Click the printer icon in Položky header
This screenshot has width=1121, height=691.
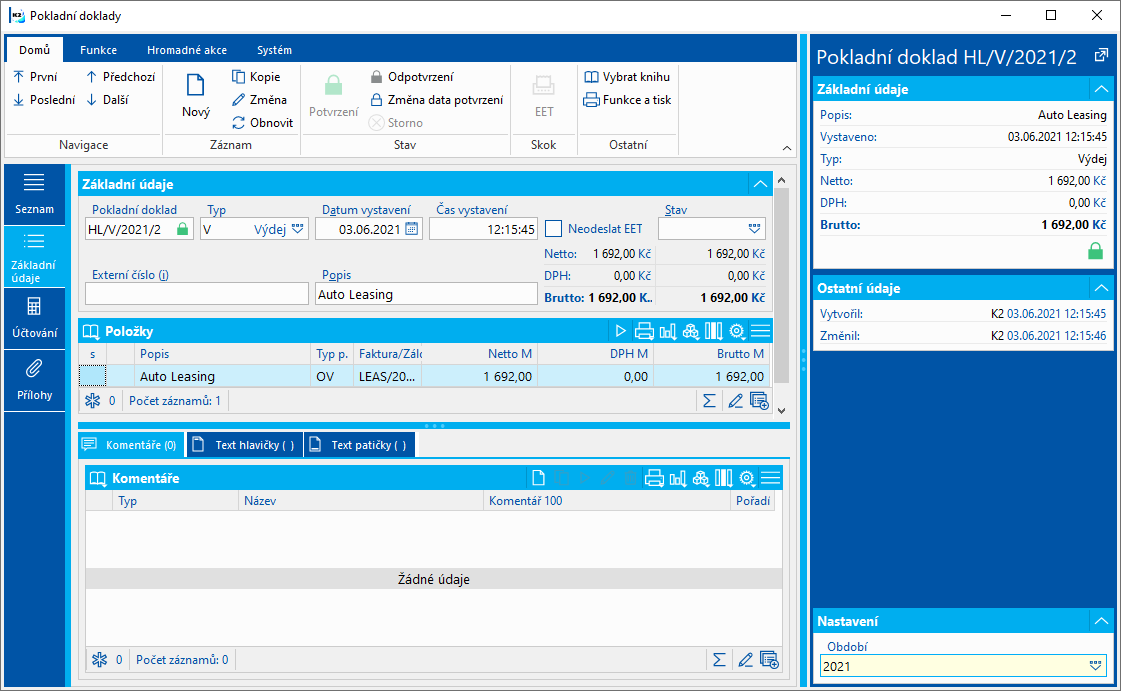point(644,331)
